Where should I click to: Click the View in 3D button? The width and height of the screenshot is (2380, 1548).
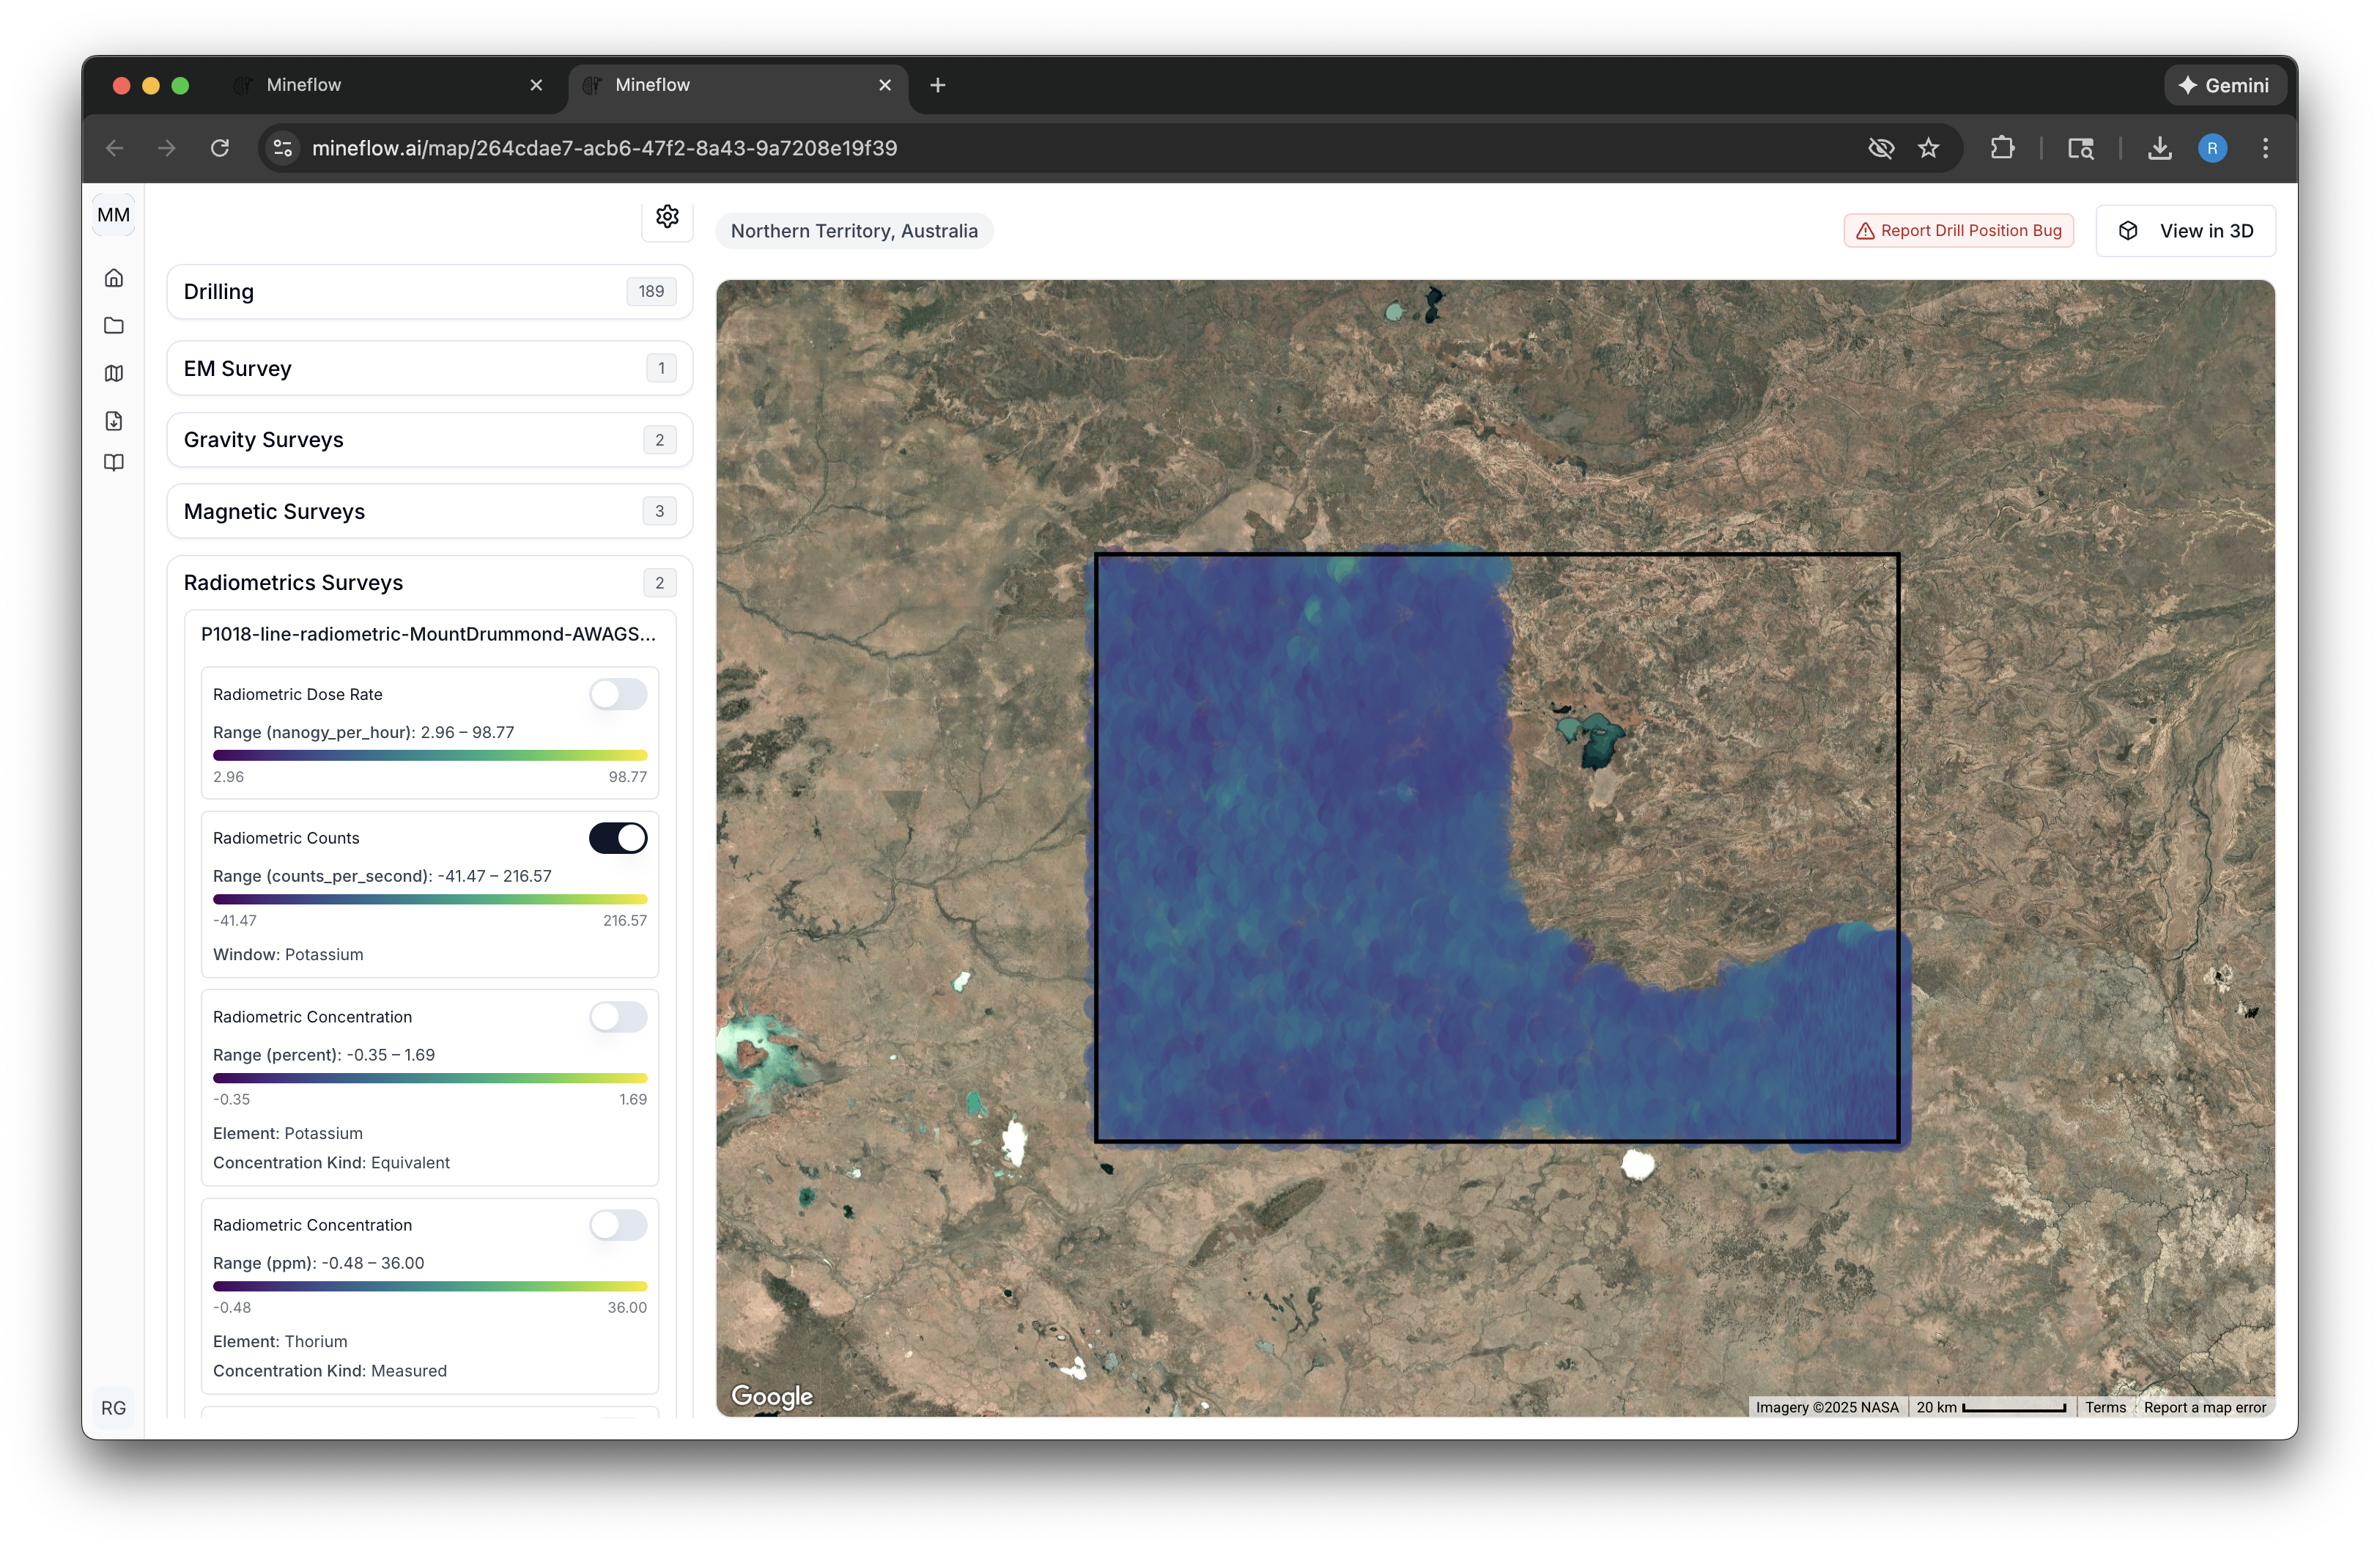click(x=2185, y=231)
